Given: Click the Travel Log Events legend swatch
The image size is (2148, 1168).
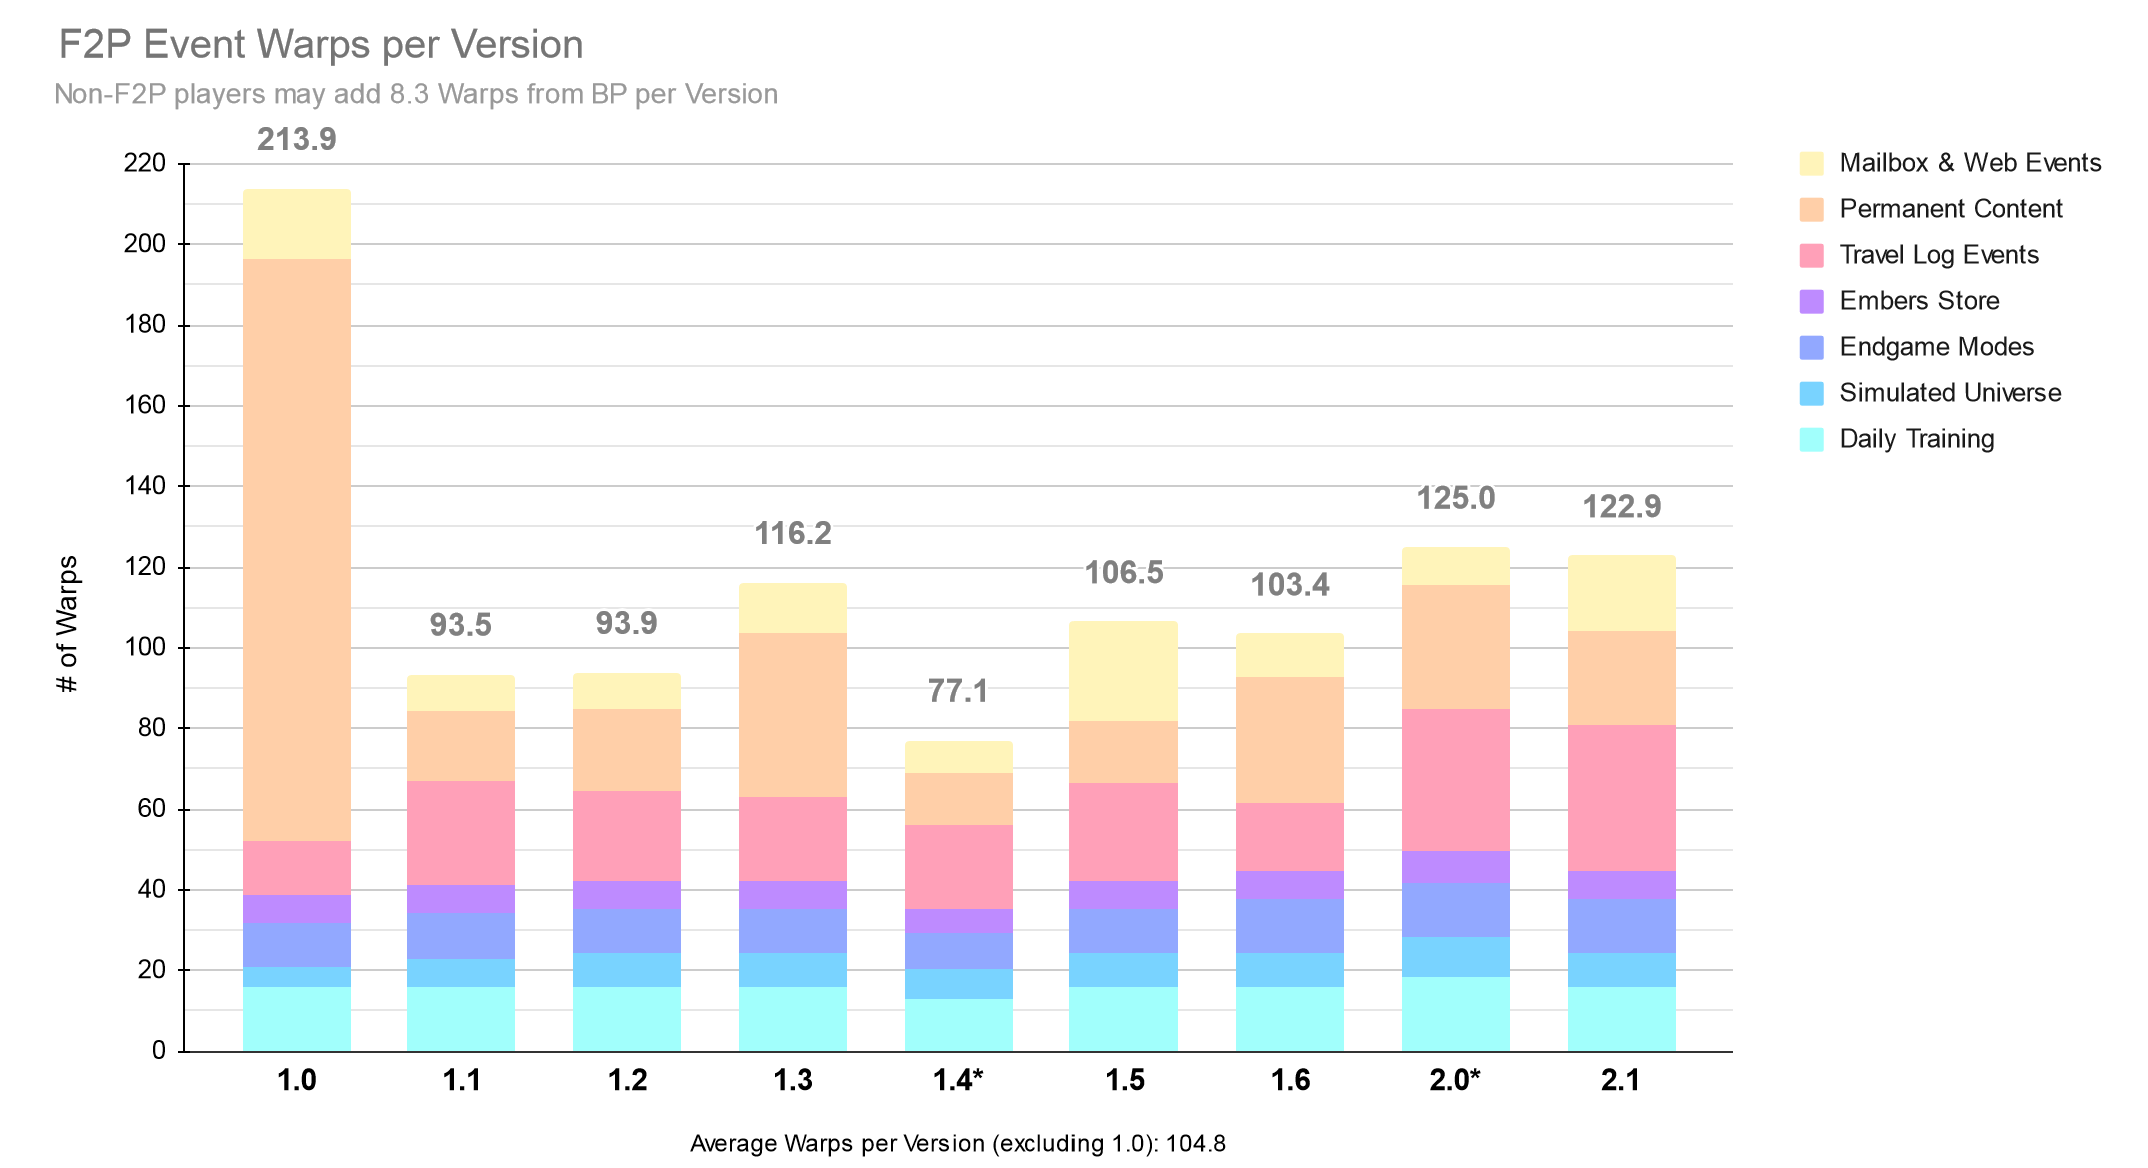Looking at the screenshot, I should 1811,255.
